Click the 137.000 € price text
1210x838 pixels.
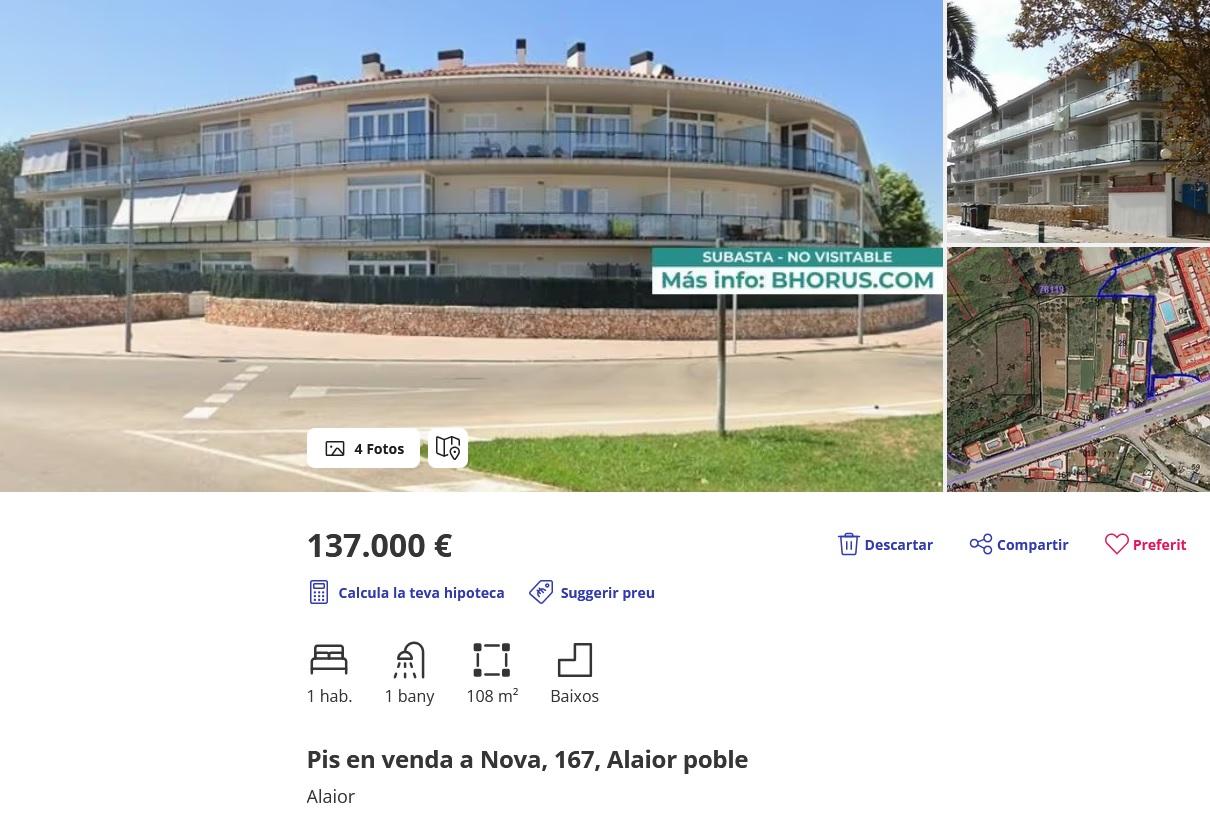point(379,545)
